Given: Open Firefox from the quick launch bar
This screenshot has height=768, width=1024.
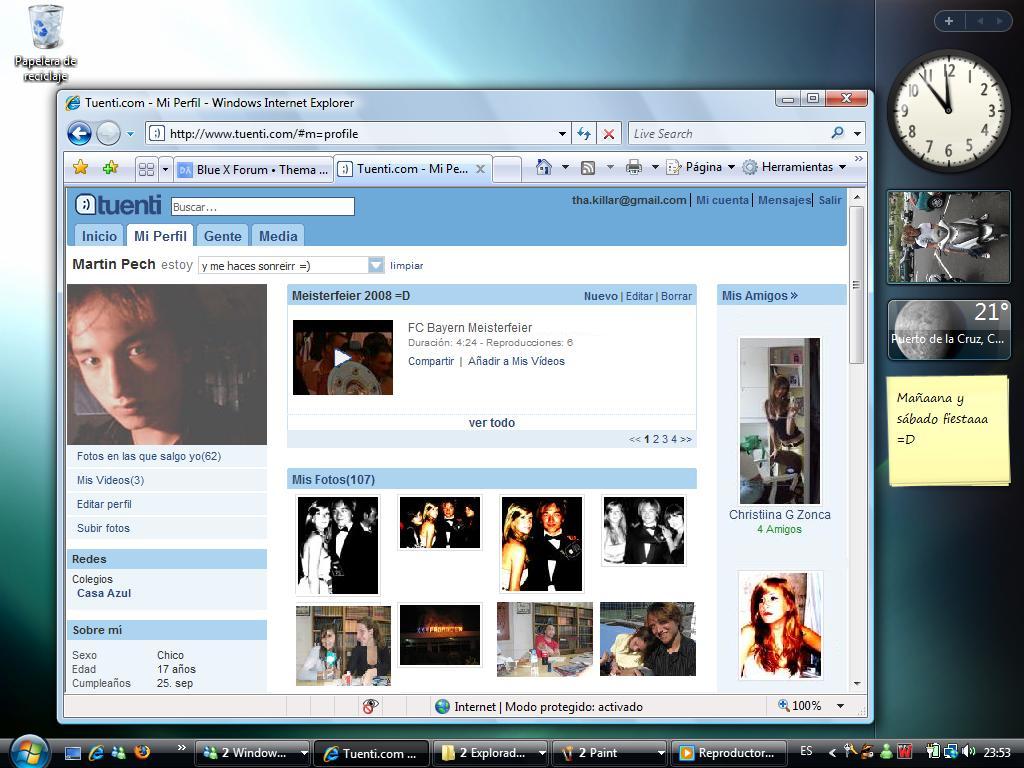Looking at the screenshot, I should click(142, 752).
